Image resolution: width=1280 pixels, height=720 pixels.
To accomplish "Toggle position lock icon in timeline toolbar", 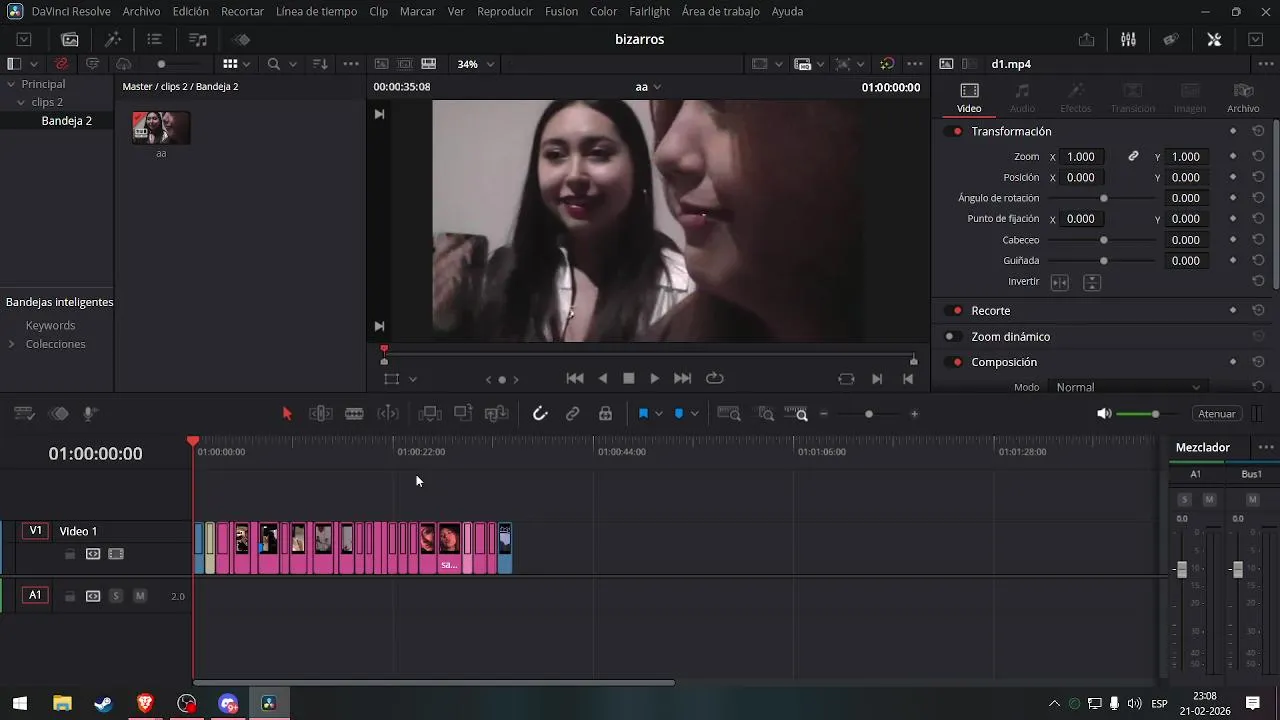I will click(605, 414).
